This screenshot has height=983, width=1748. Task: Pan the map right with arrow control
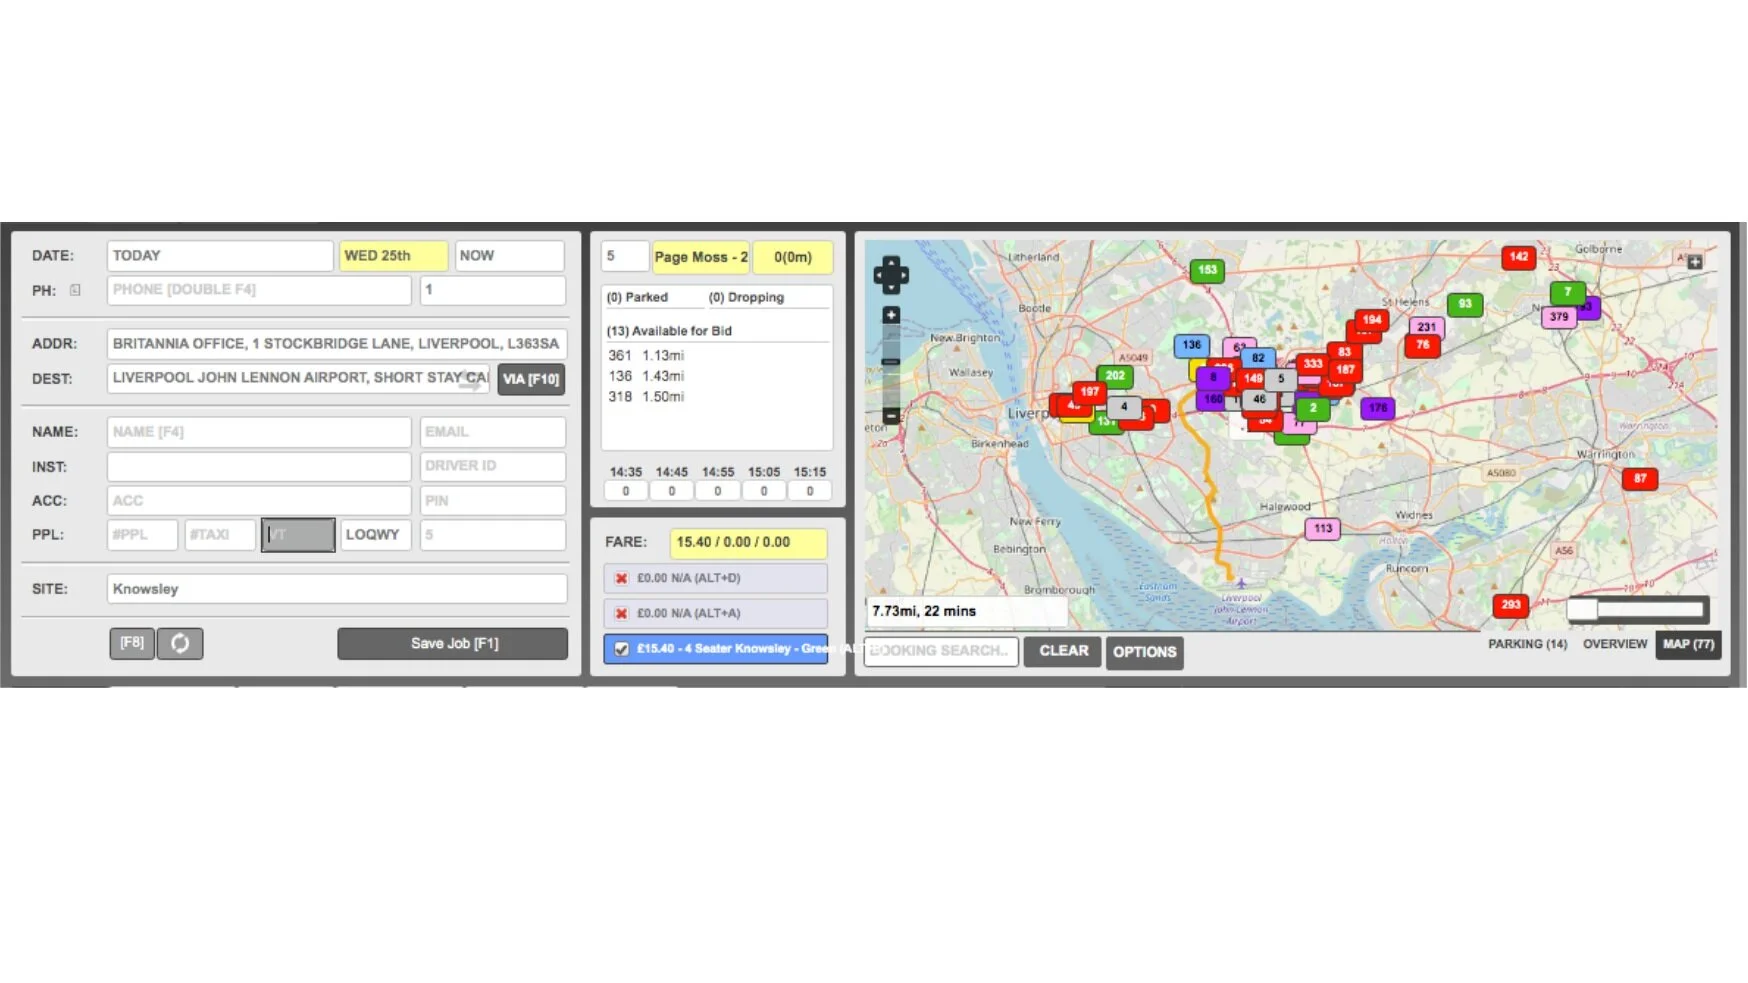pyautogui.click(x=903, y=275)
